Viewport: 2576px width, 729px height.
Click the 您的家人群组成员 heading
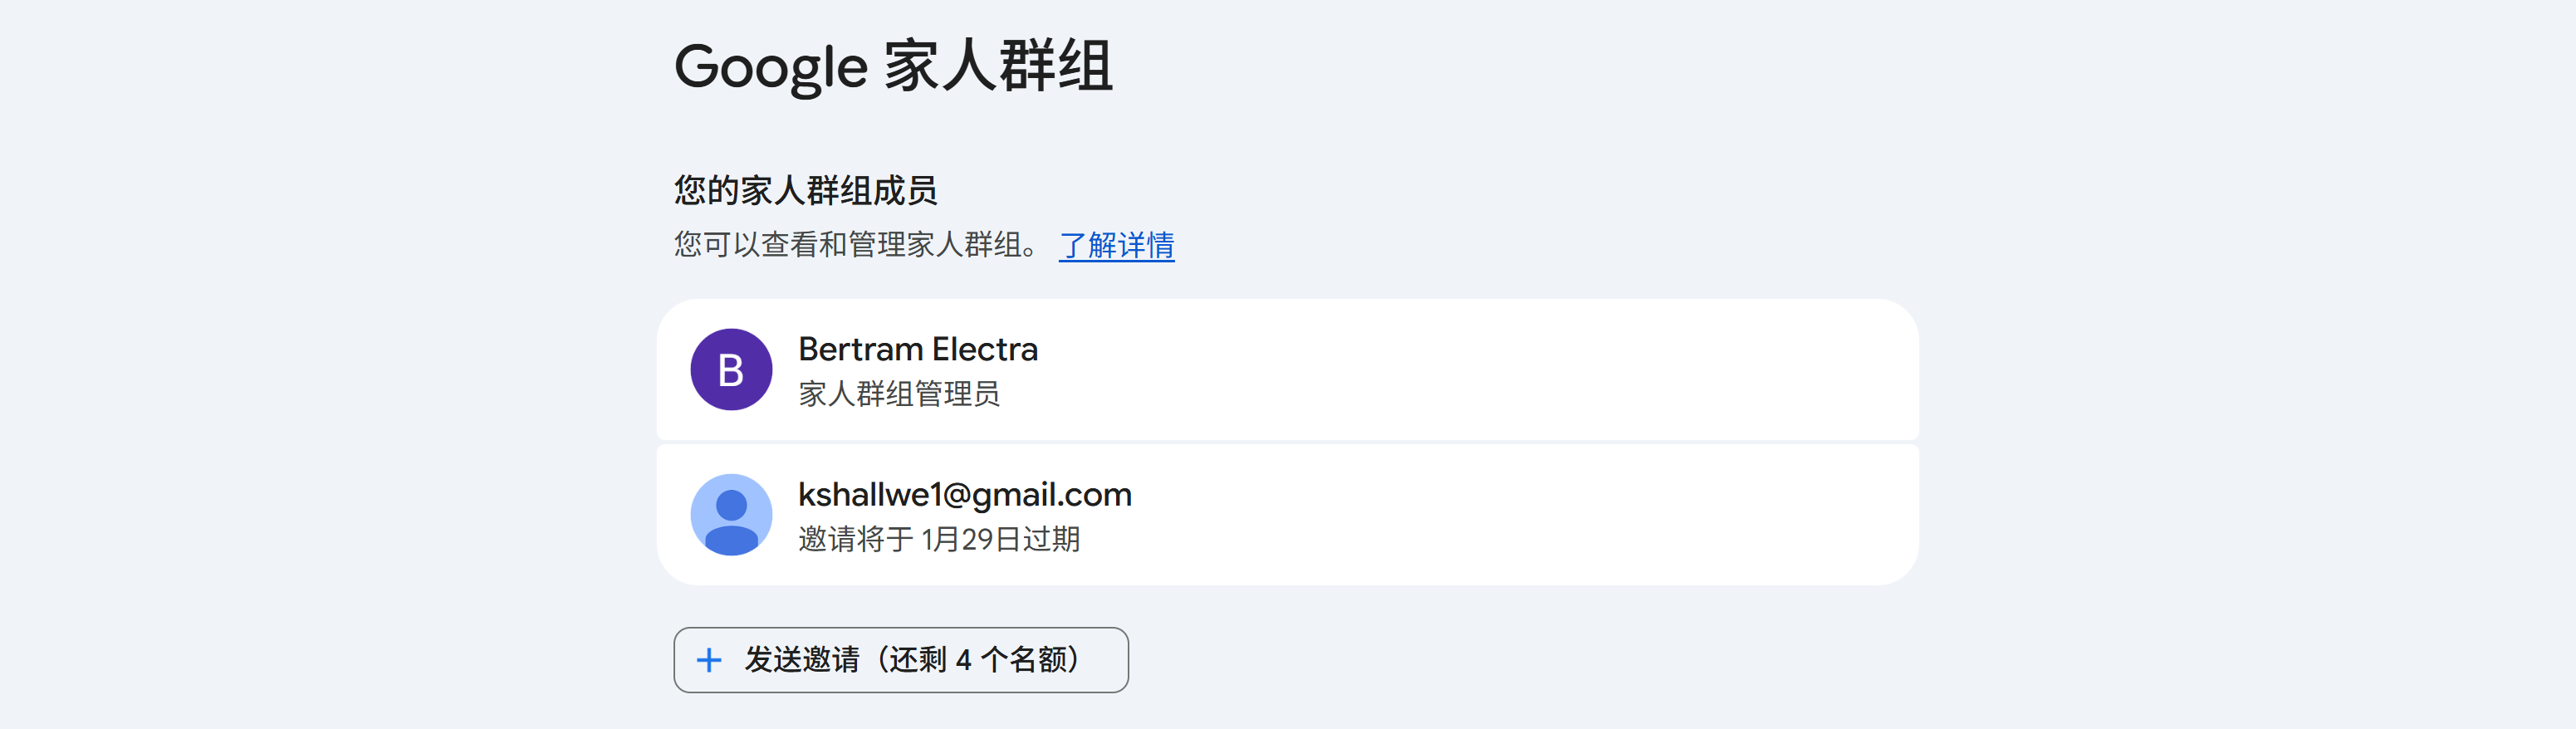805,190
